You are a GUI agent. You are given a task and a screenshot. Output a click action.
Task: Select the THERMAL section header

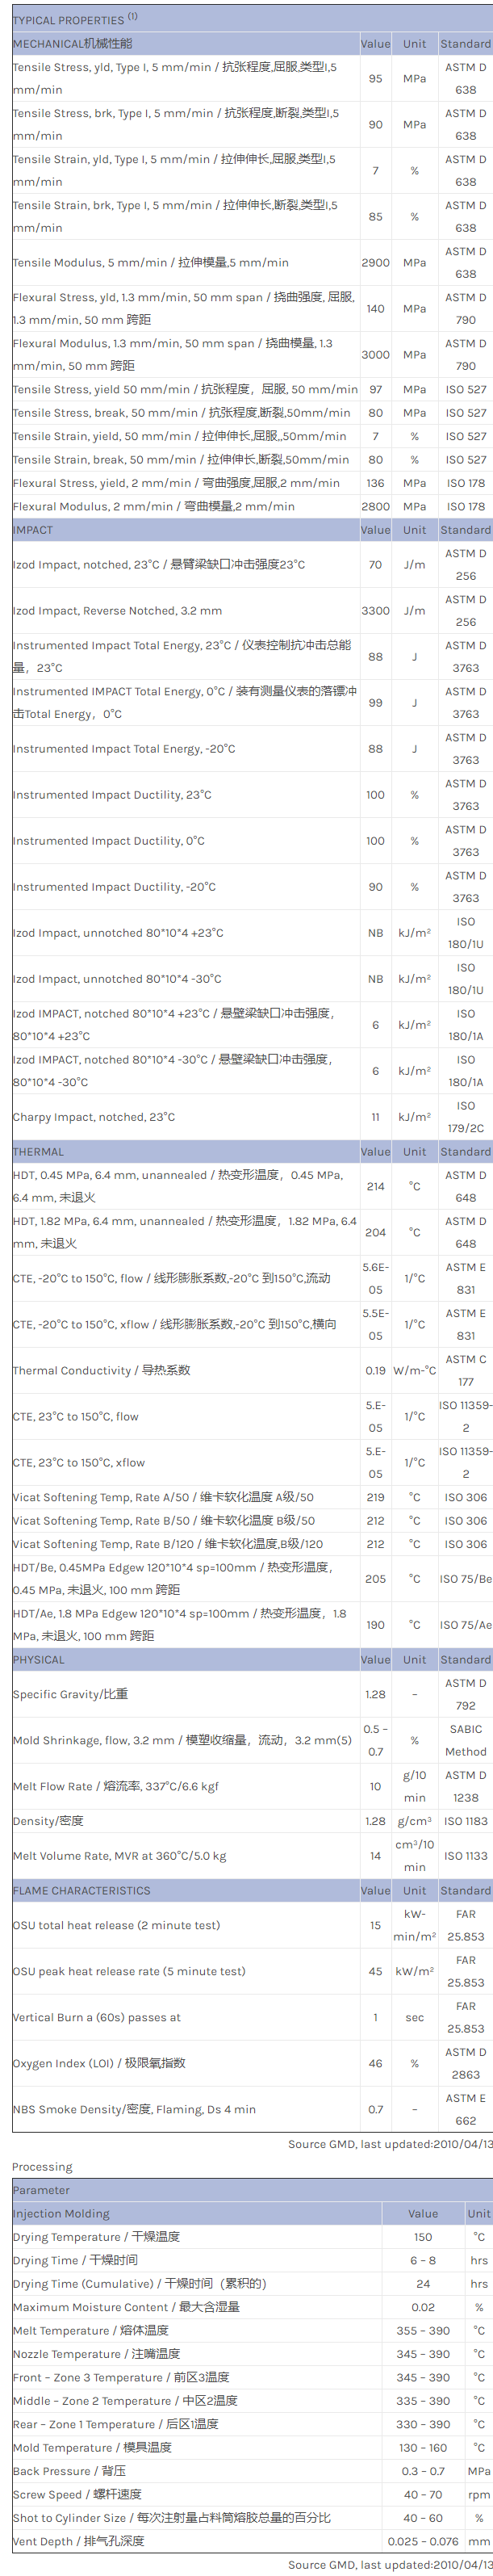pos(38,1152)
